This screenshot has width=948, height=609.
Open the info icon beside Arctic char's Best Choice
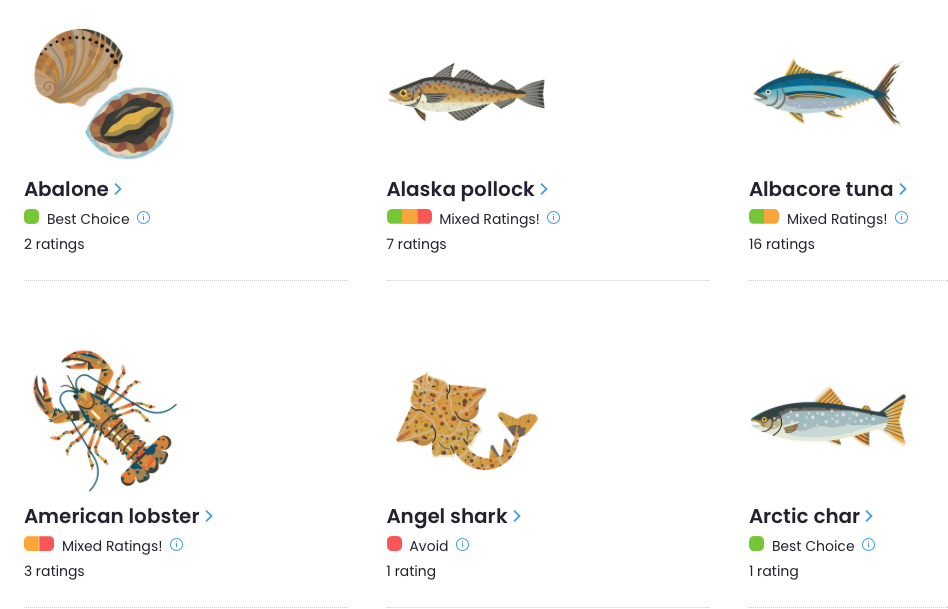pyautogui.click(x=868, y=545)
